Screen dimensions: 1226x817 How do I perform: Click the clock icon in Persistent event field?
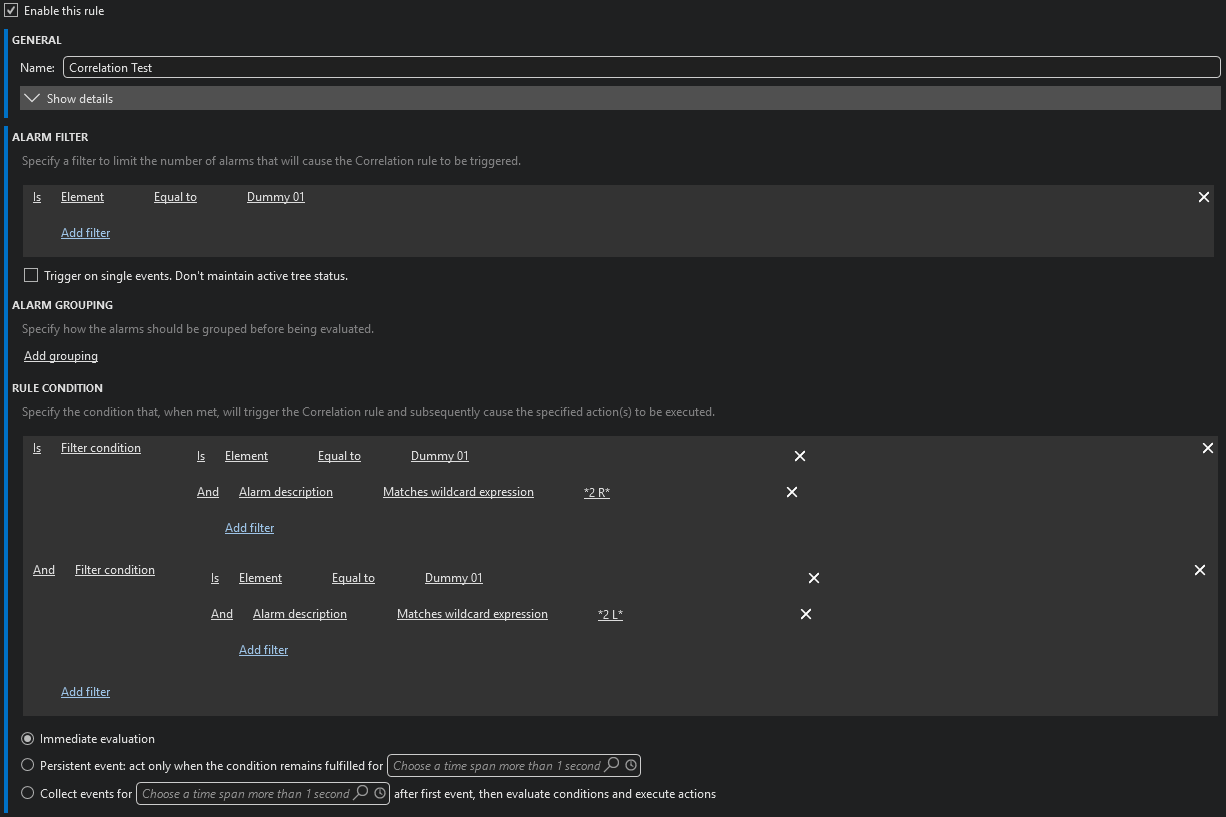coord(631,765)
